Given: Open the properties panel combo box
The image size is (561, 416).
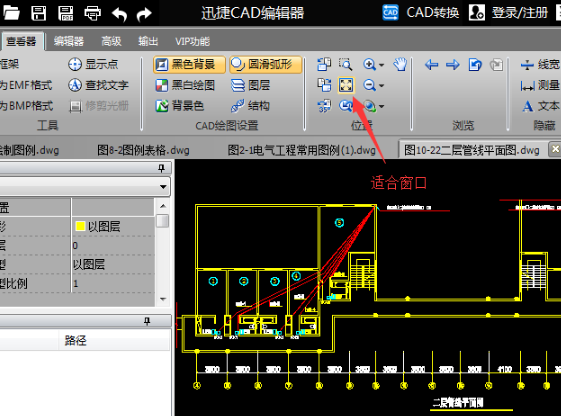Looking at the screenshot, I should tap(85, 186).
